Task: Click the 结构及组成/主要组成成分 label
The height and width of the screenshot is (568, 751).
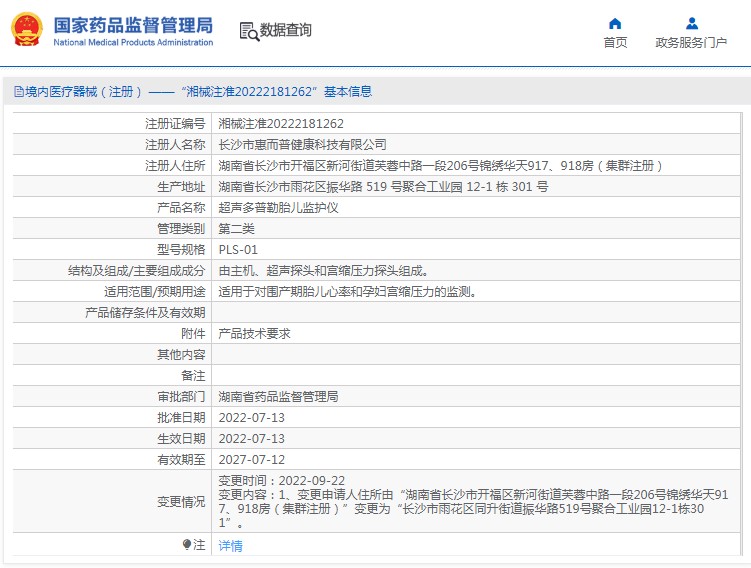Action: pos(137,271)
